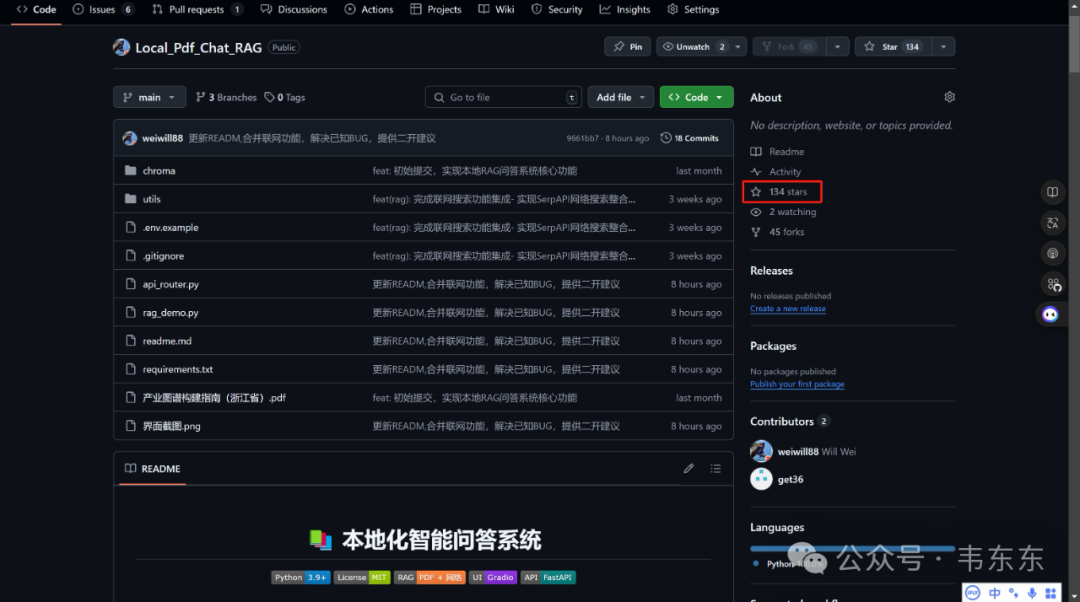The width and height of the screenshot is (1080, 602).
Task: Open the weiwill88 commit author link
Action: click(163, 138)
